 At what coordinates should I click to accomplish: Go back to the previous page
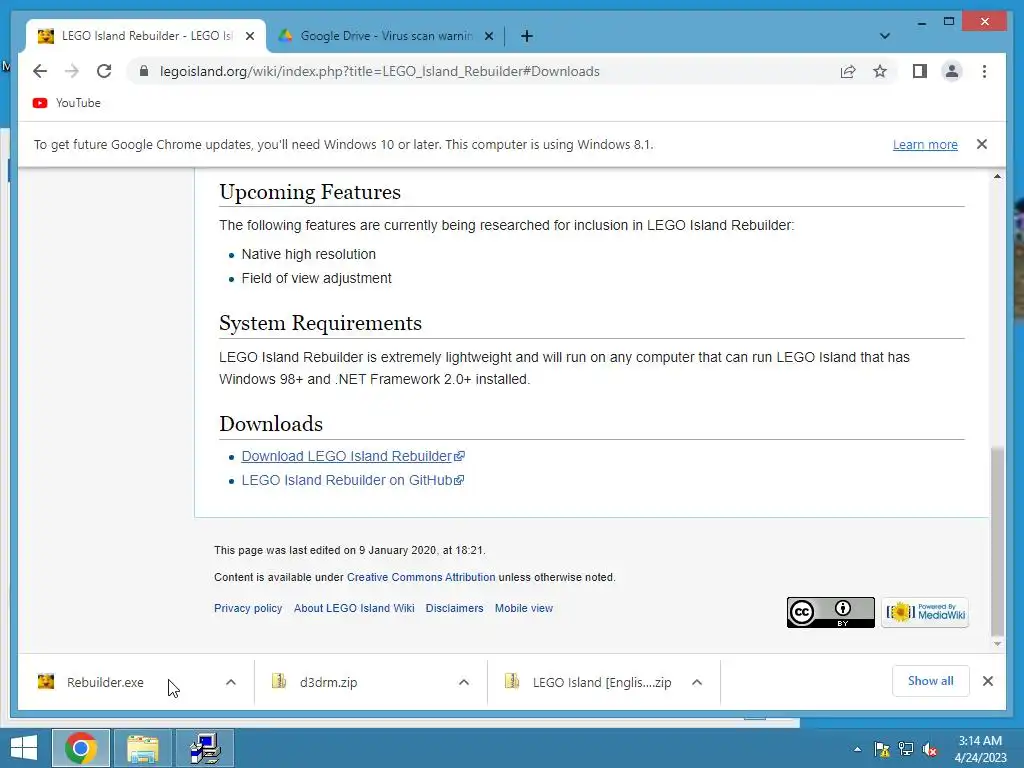40,71
